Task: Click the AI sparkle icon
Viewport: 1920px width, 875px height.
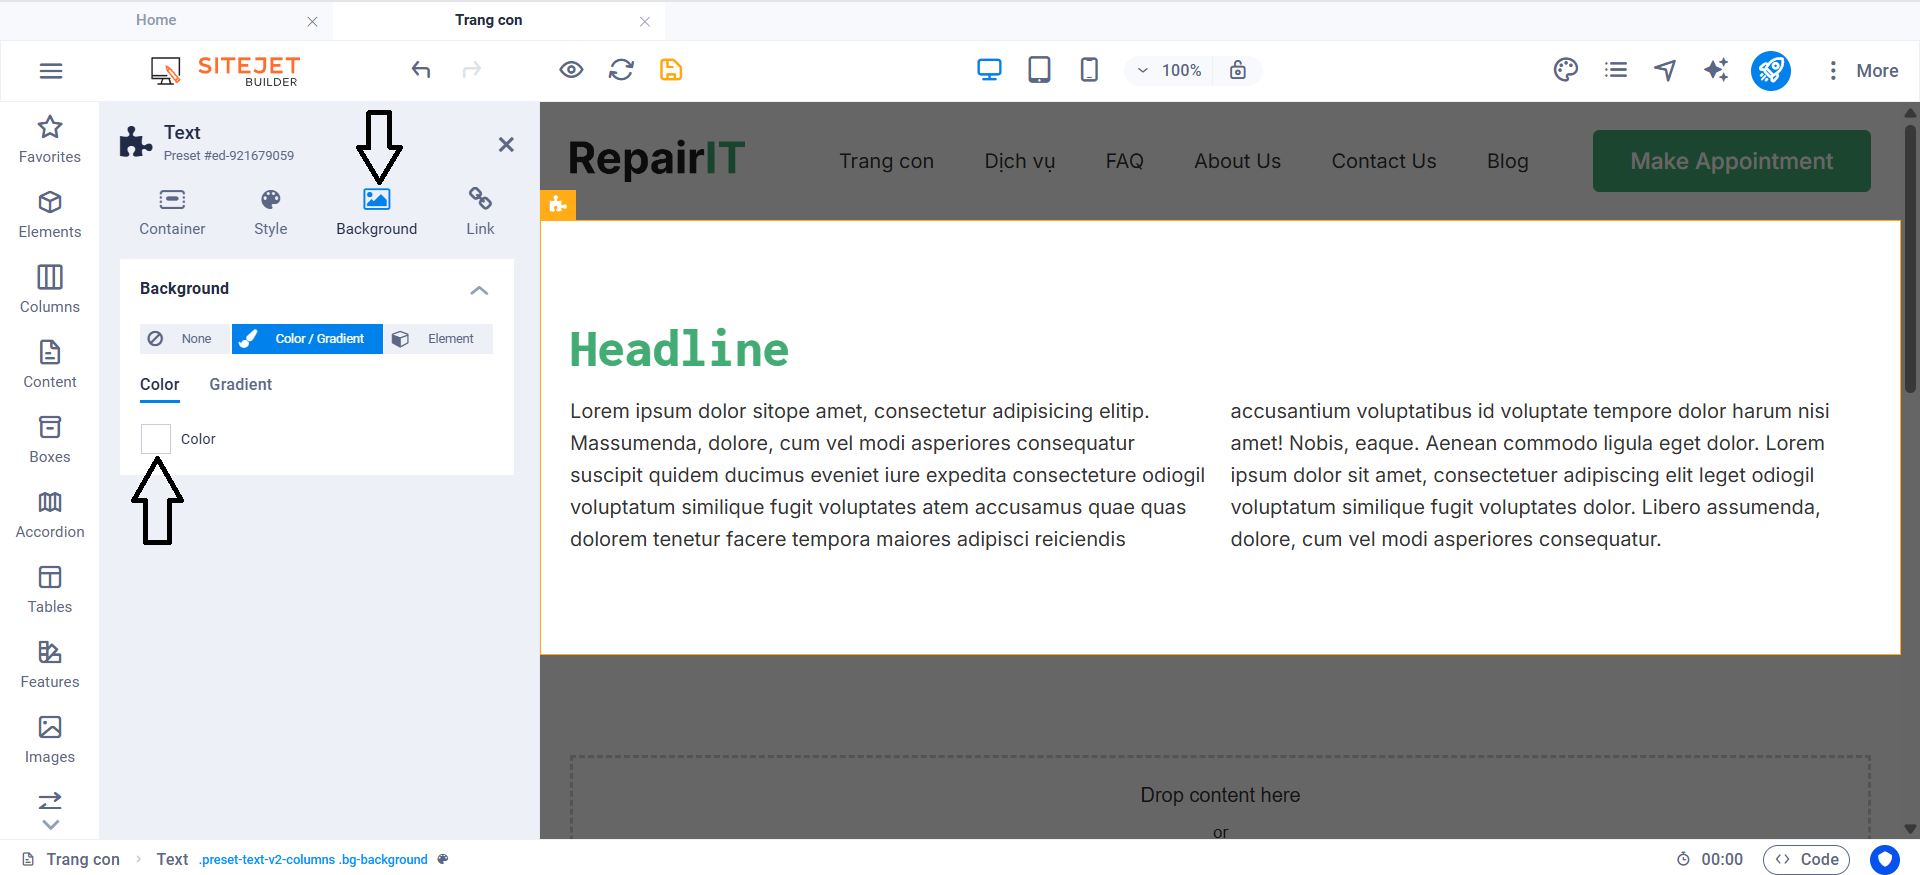Action: [1716, 70]
